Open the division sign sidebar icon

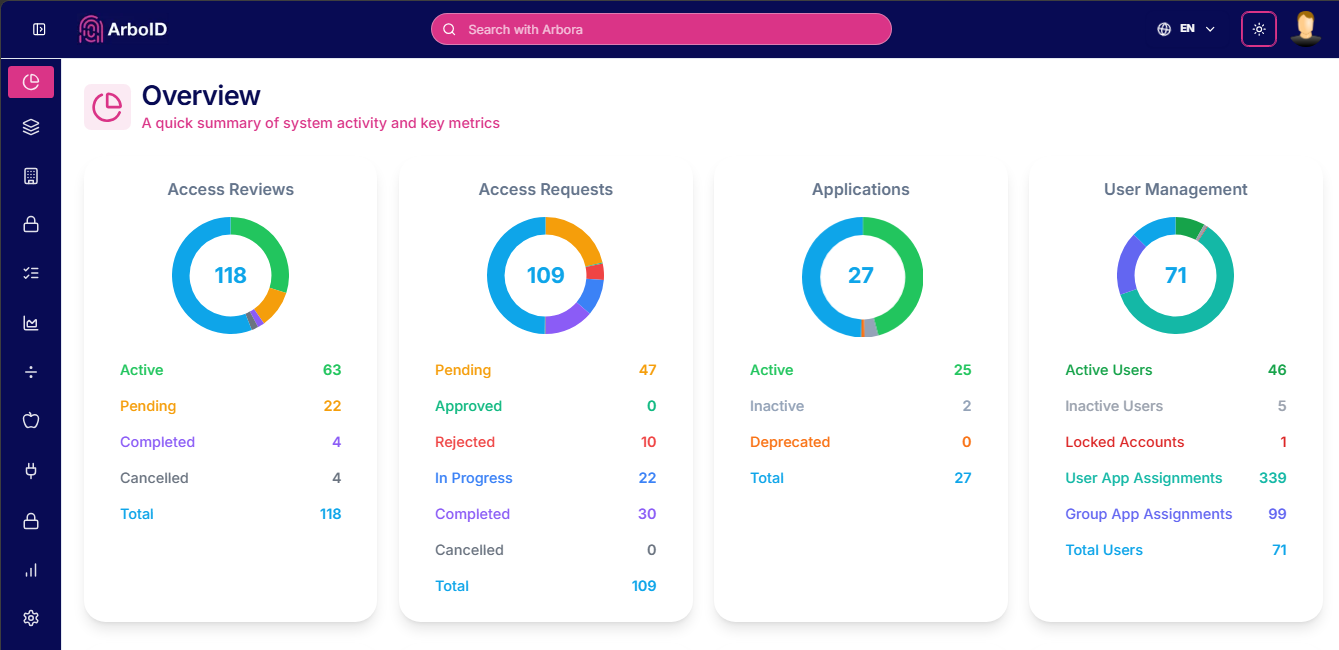pos(31,372)
